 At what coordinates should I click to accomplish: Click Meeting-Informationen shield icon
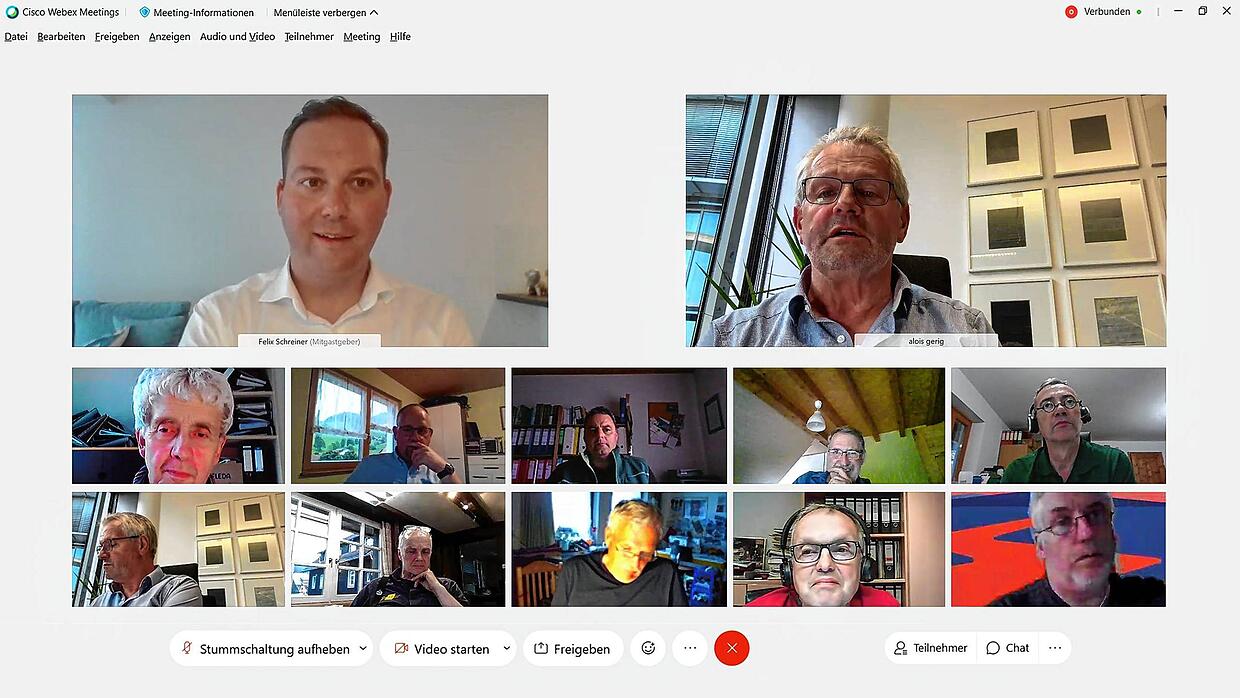click(x=145, y=12)
